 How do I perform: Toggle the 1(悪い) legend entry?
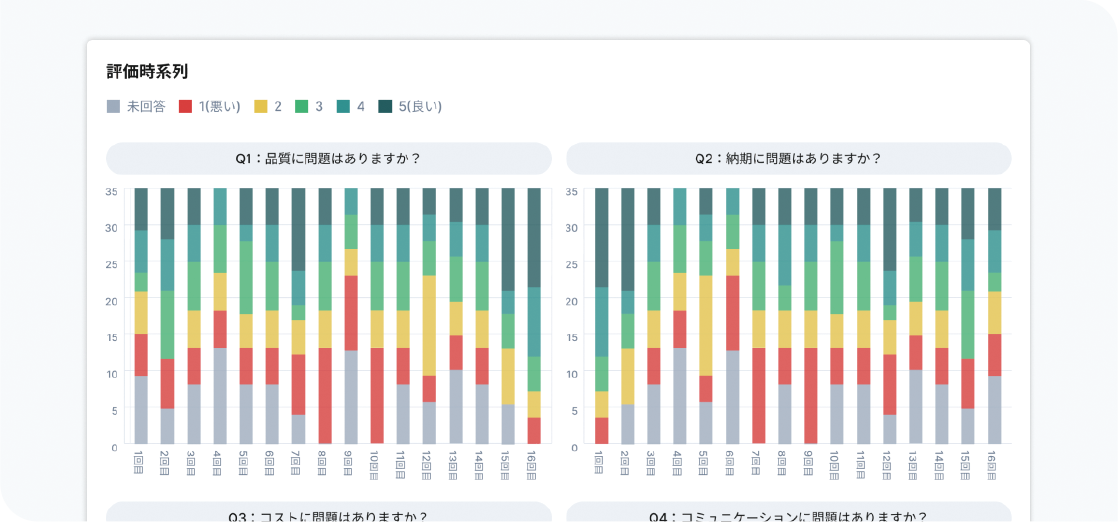[210, 106]
